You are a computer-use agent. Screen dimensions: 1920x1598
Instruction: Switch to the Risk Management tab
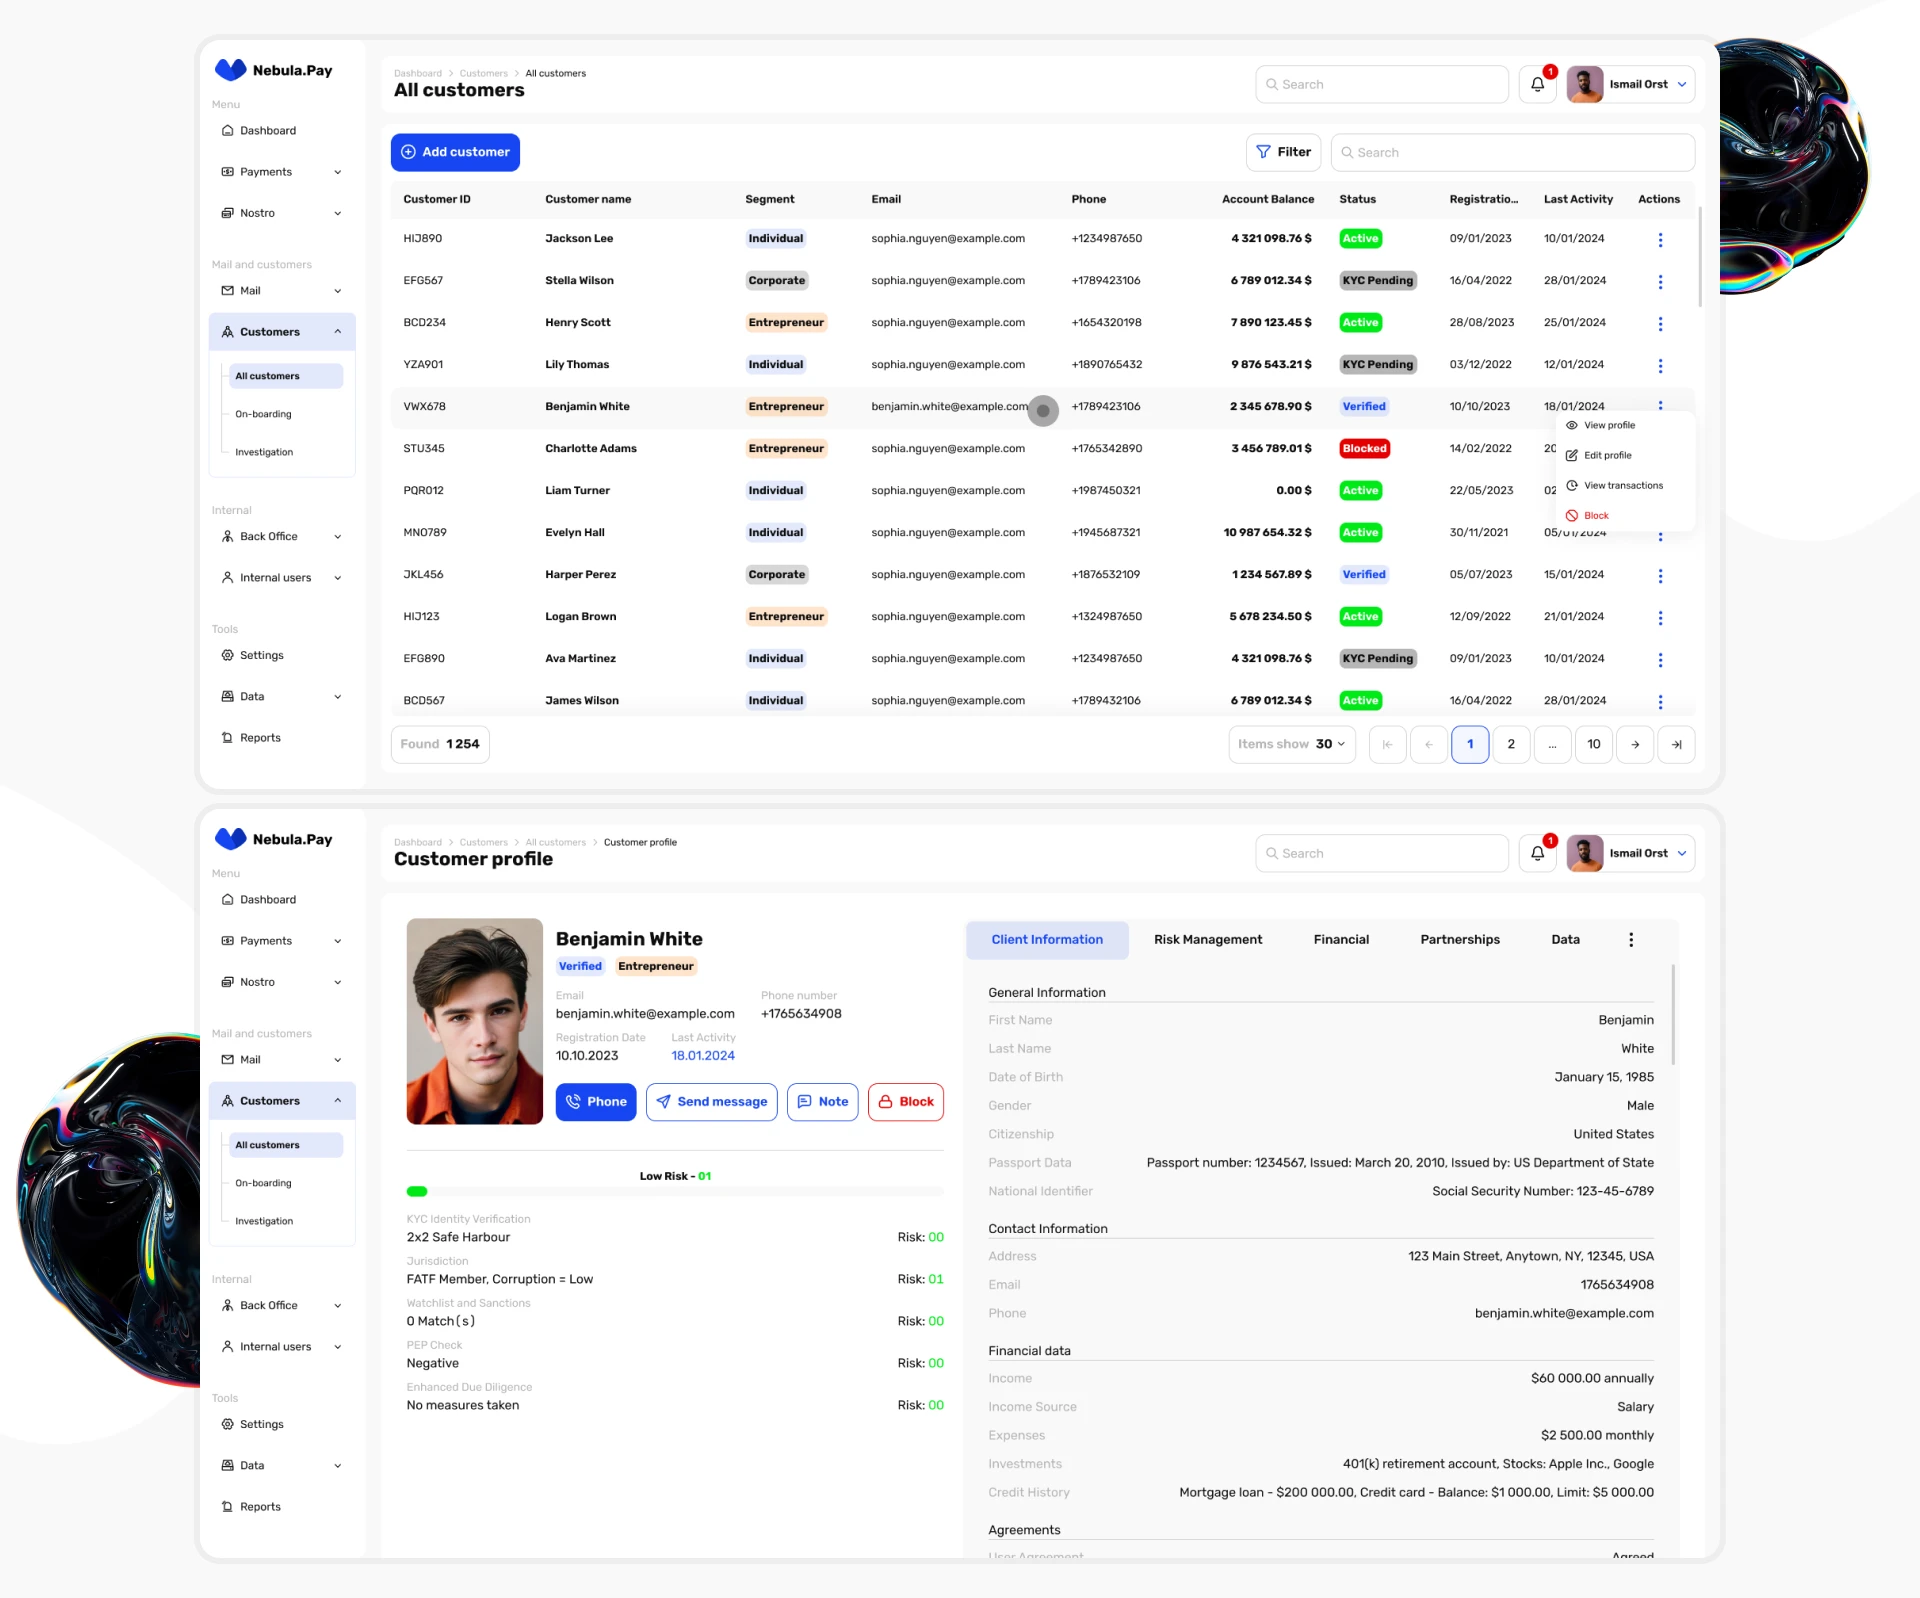(x=1207, y=940)
